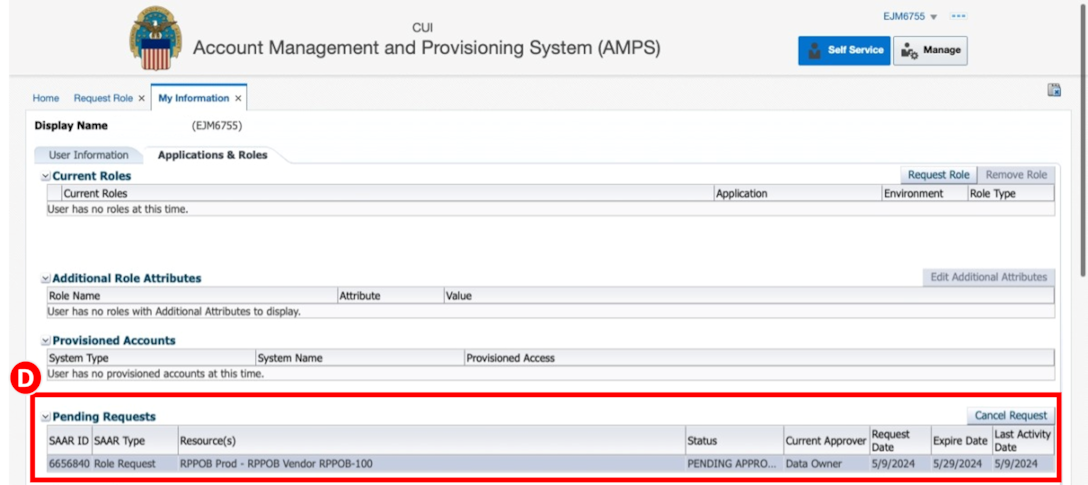Collapse the Provisioned Accounts section
This screenshot has height=485, width=1088.
pyautogui.click(x=46, y=341)
